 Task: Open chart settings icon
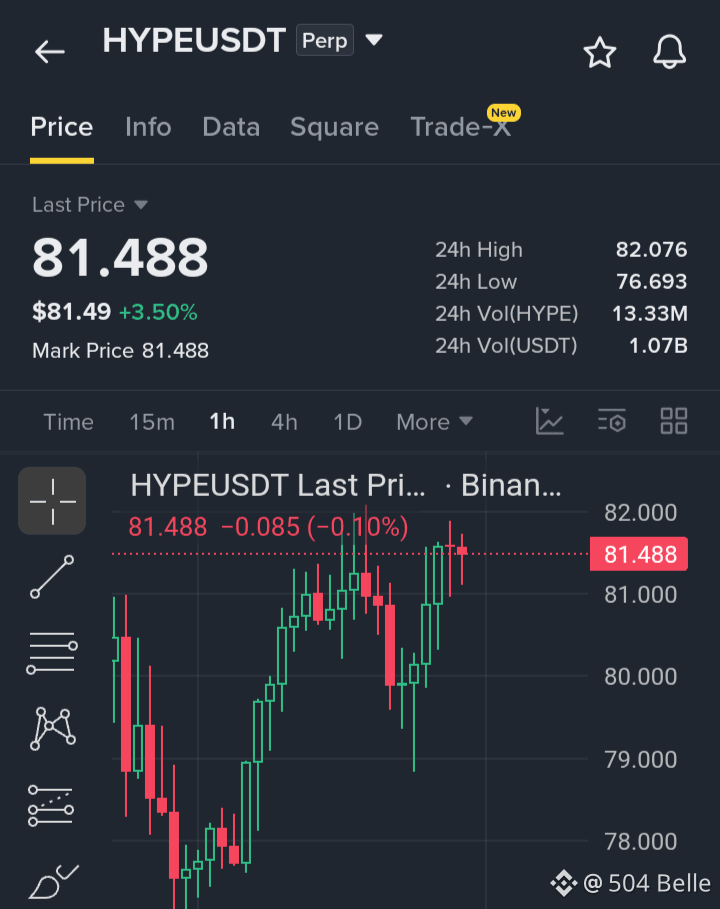[612, 421]
